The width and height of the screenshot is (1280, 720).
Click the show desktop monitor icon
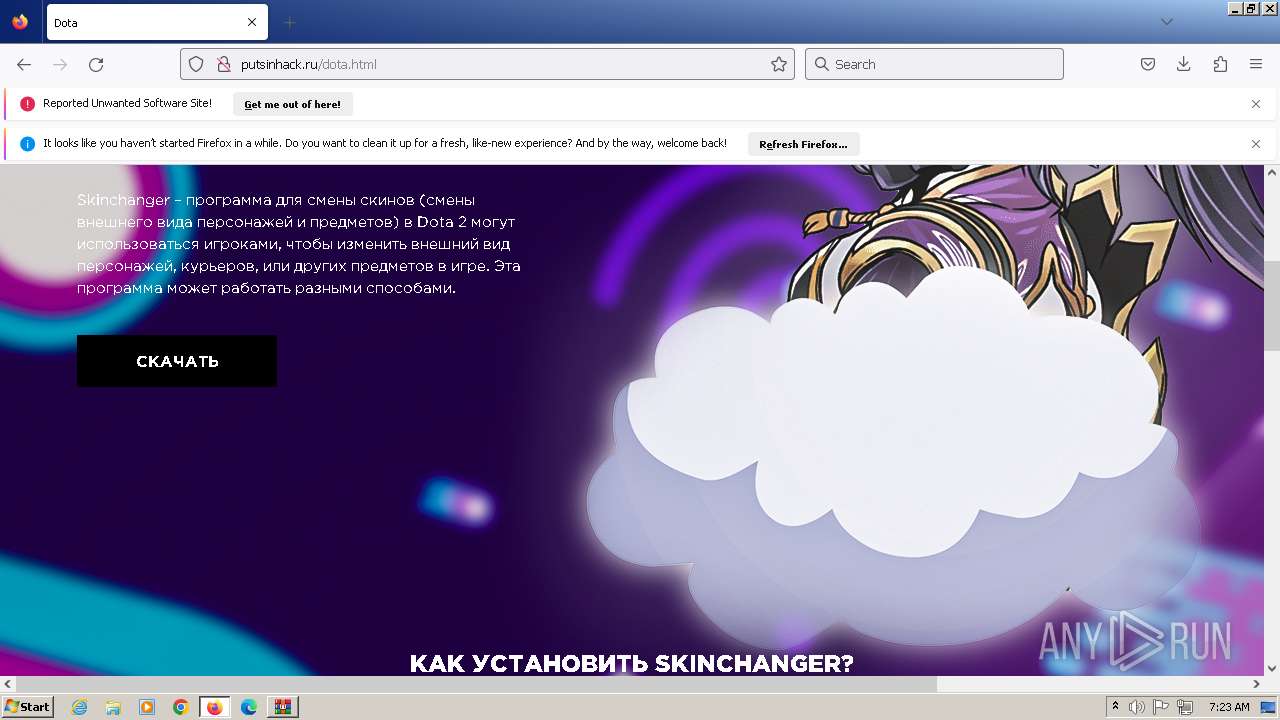pos(1269,707)
